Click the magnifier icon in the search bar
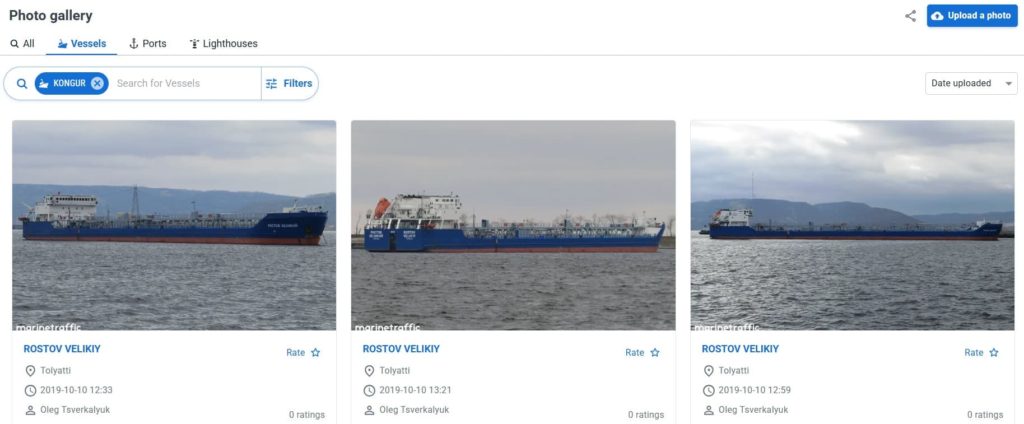The width and height of the screenshot is (1024, 424). (x=22, y=84)
